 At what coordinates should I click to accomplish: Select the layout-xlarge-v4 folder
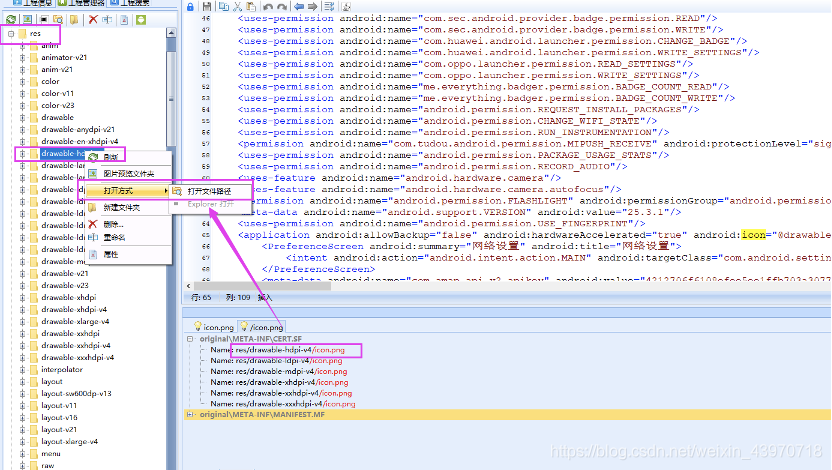coord(70,441)
